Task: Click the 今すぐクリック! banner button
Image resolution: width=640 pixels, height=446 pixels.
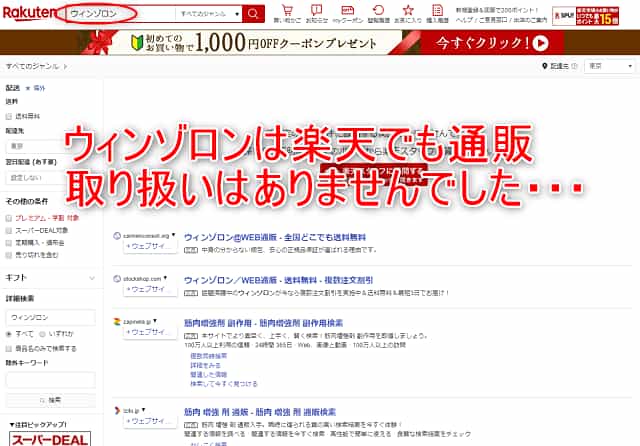Action: [492, 42]
